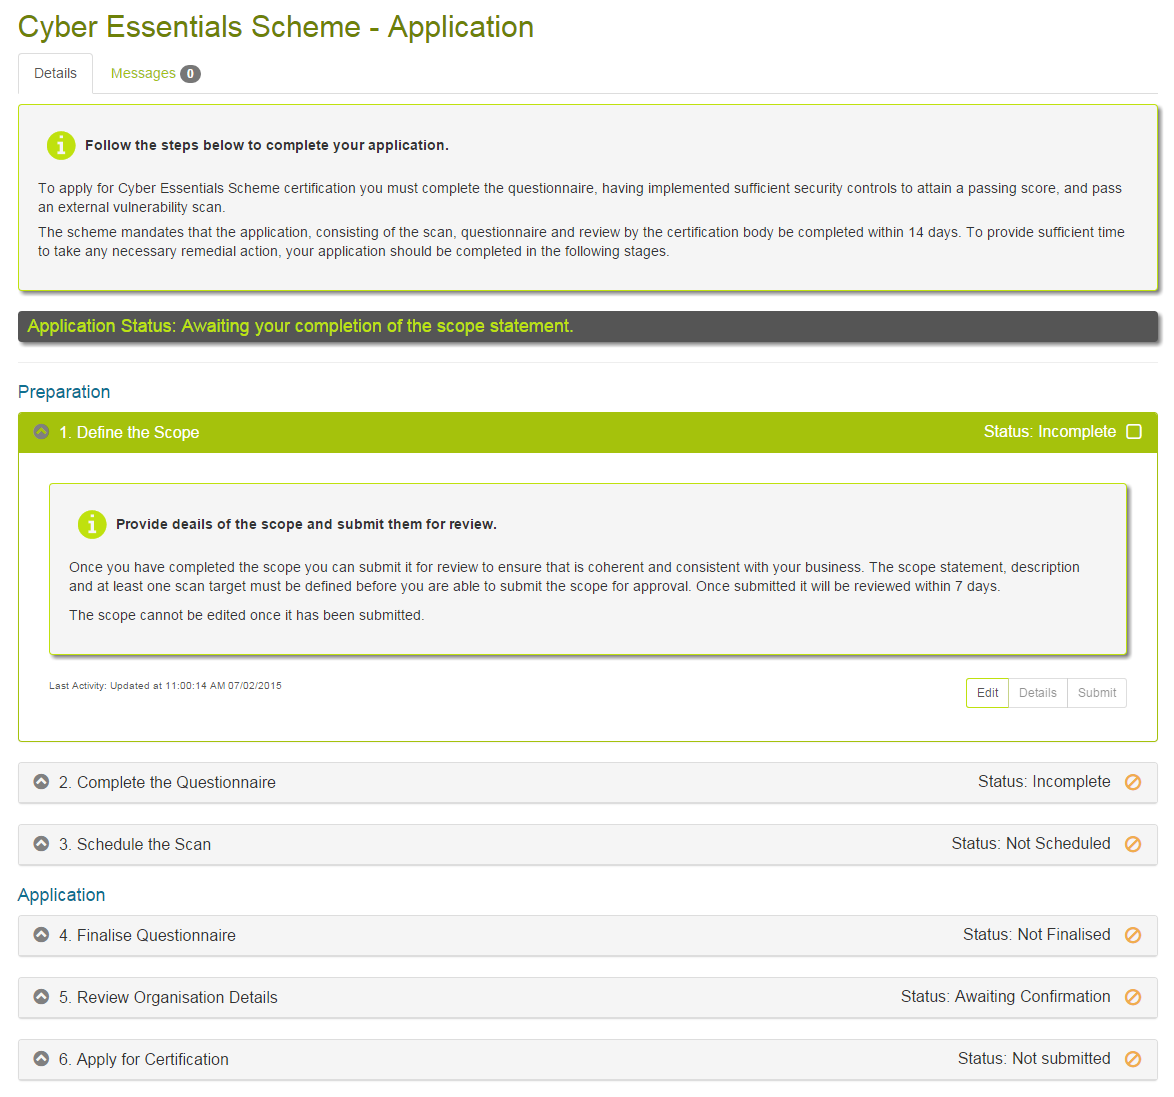Collapse the 'Define the Scope' section chevron

42,432
